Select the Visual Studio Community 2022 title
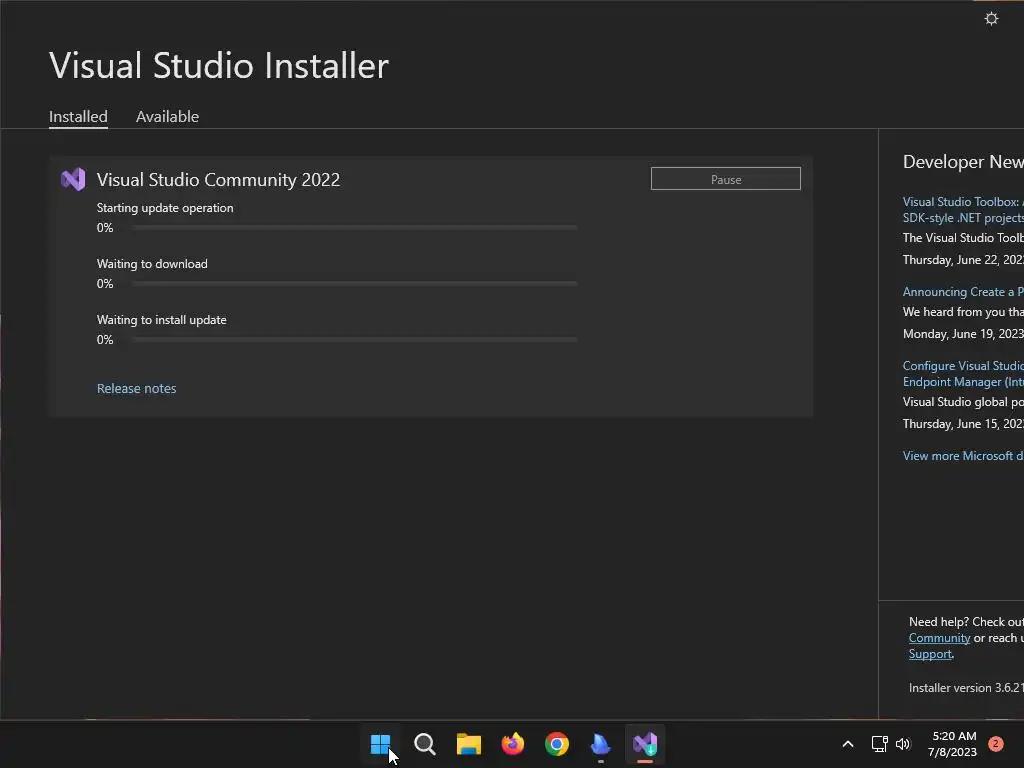Screen dimensions: 1024x768 (218, 180)
